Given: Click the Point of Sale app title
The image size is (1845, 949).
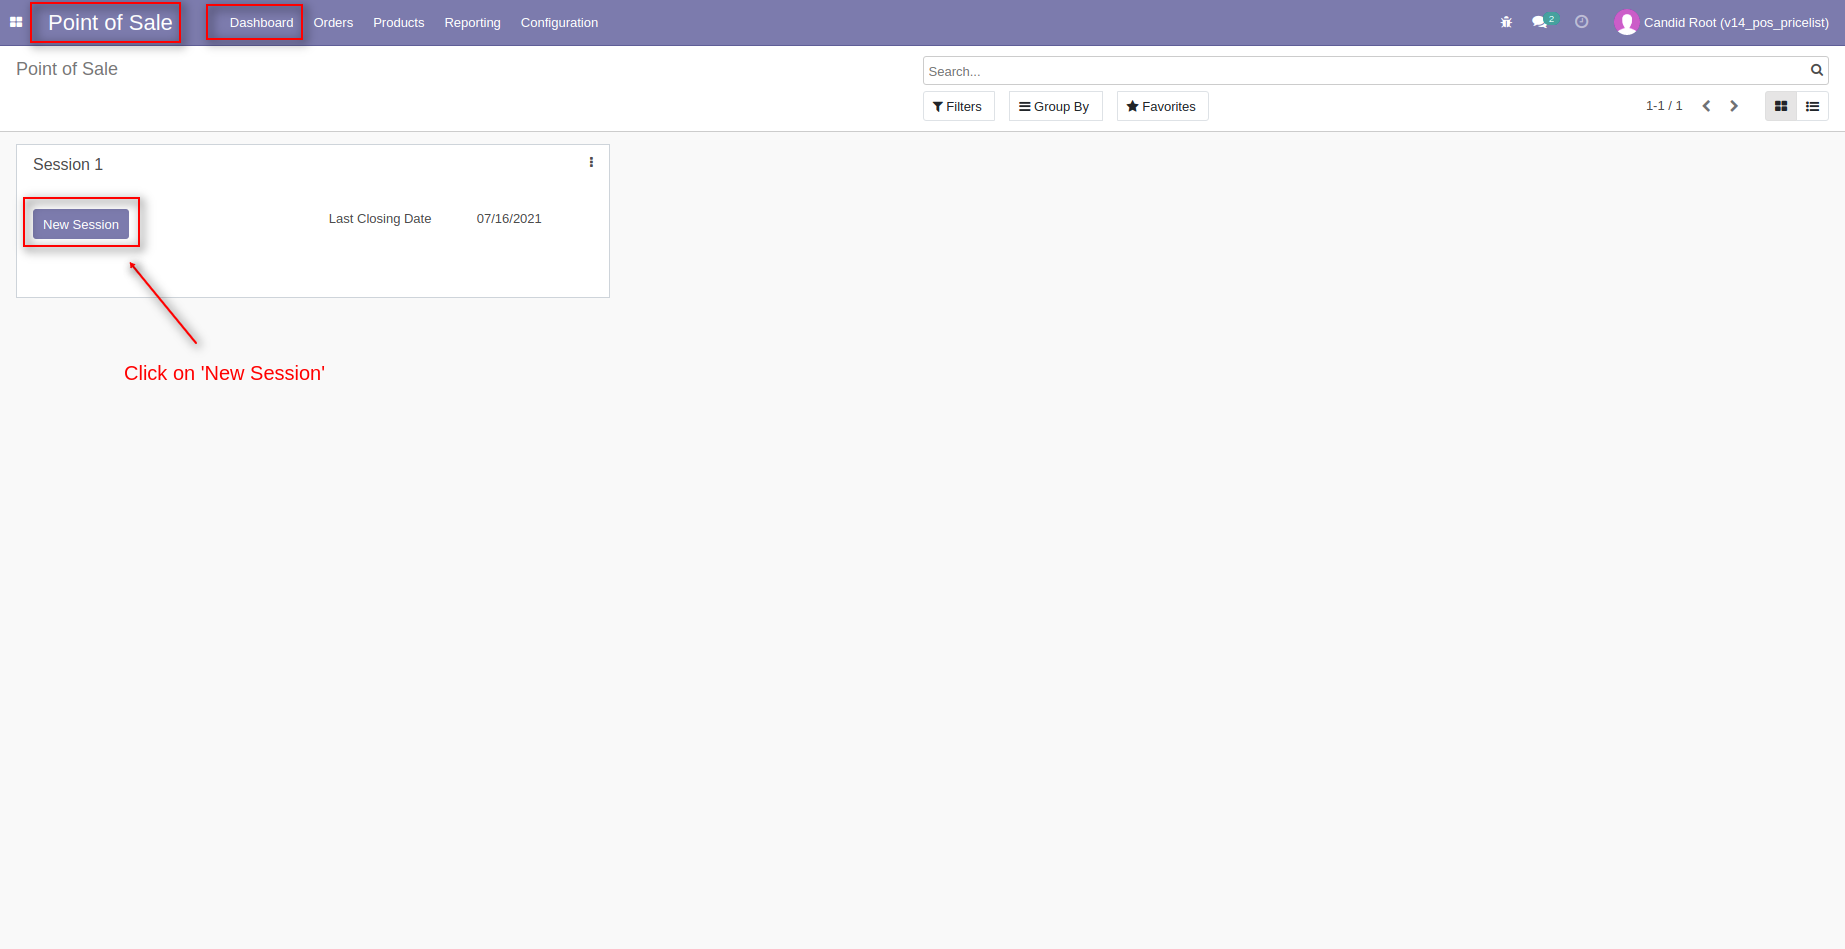Looking at the screenshot, I should [110, 22].
